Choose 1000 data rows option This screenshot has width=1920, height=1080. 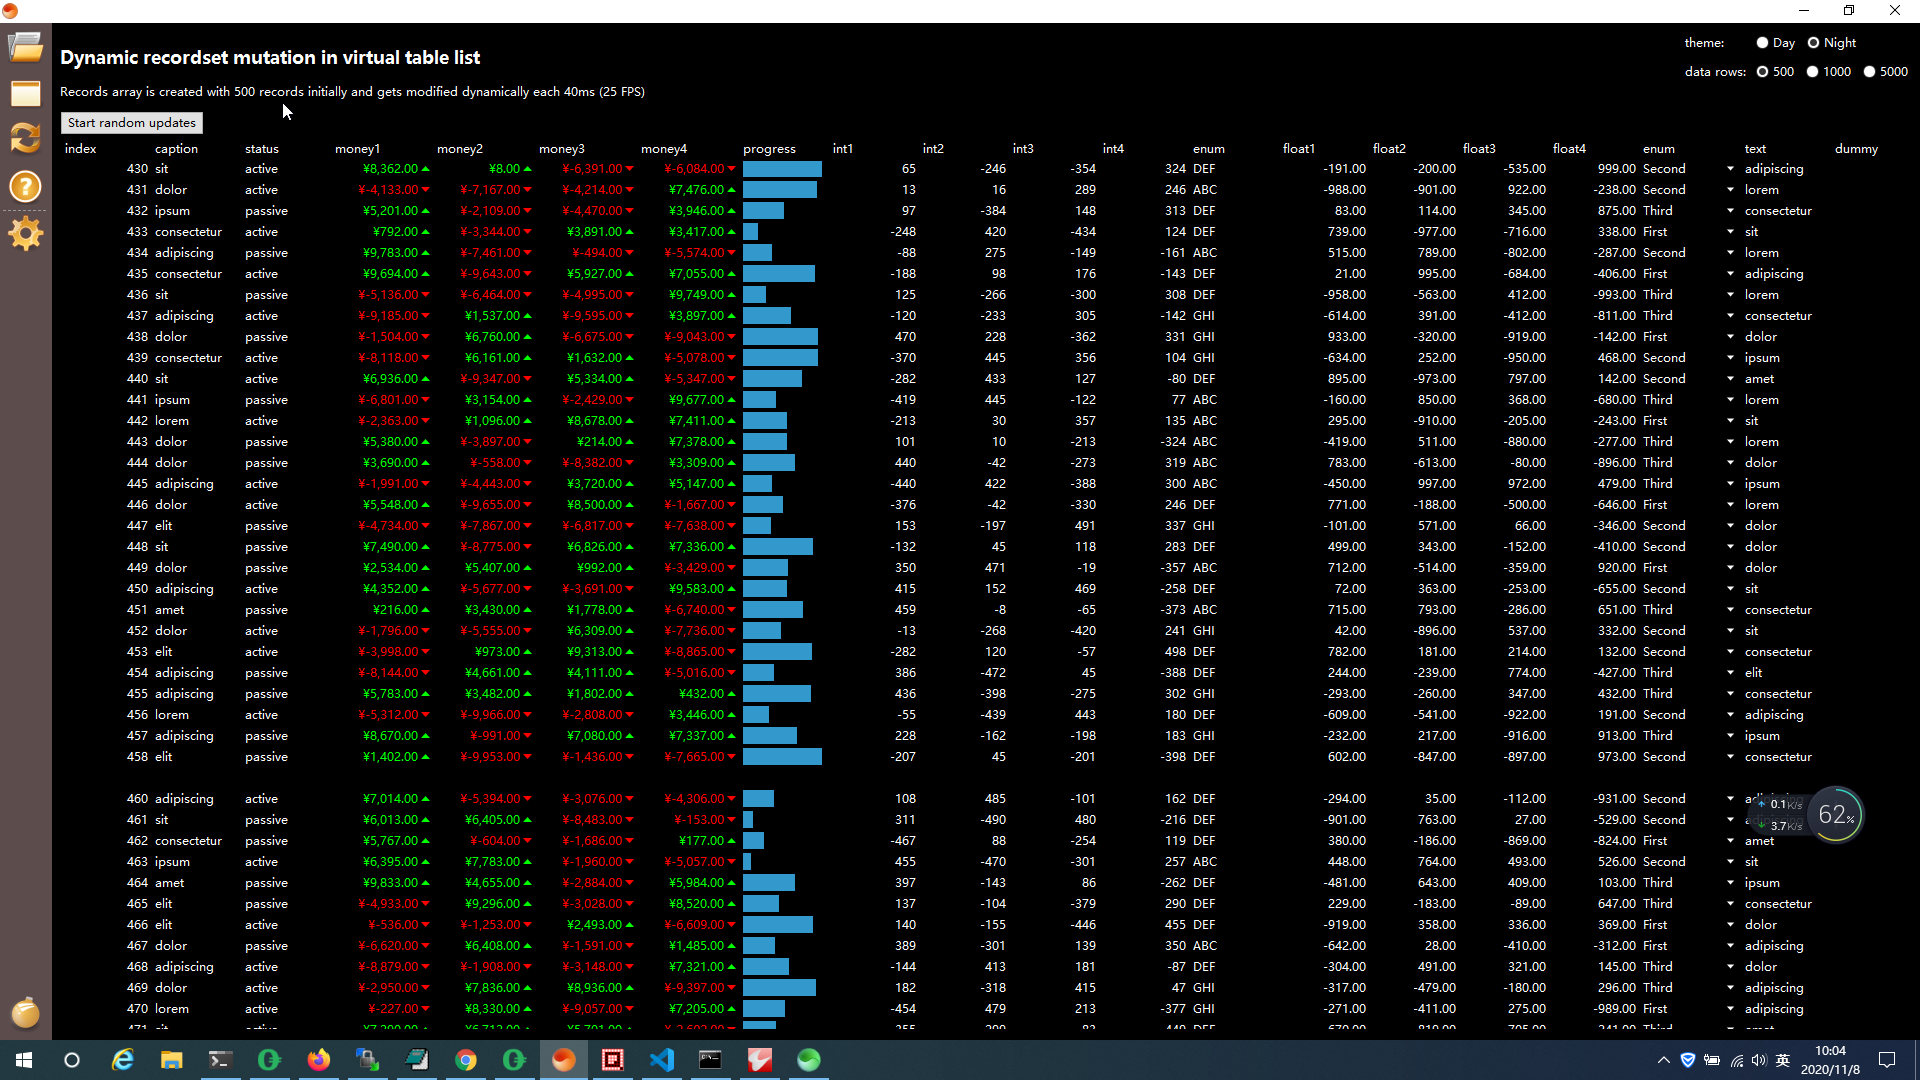1812,72
